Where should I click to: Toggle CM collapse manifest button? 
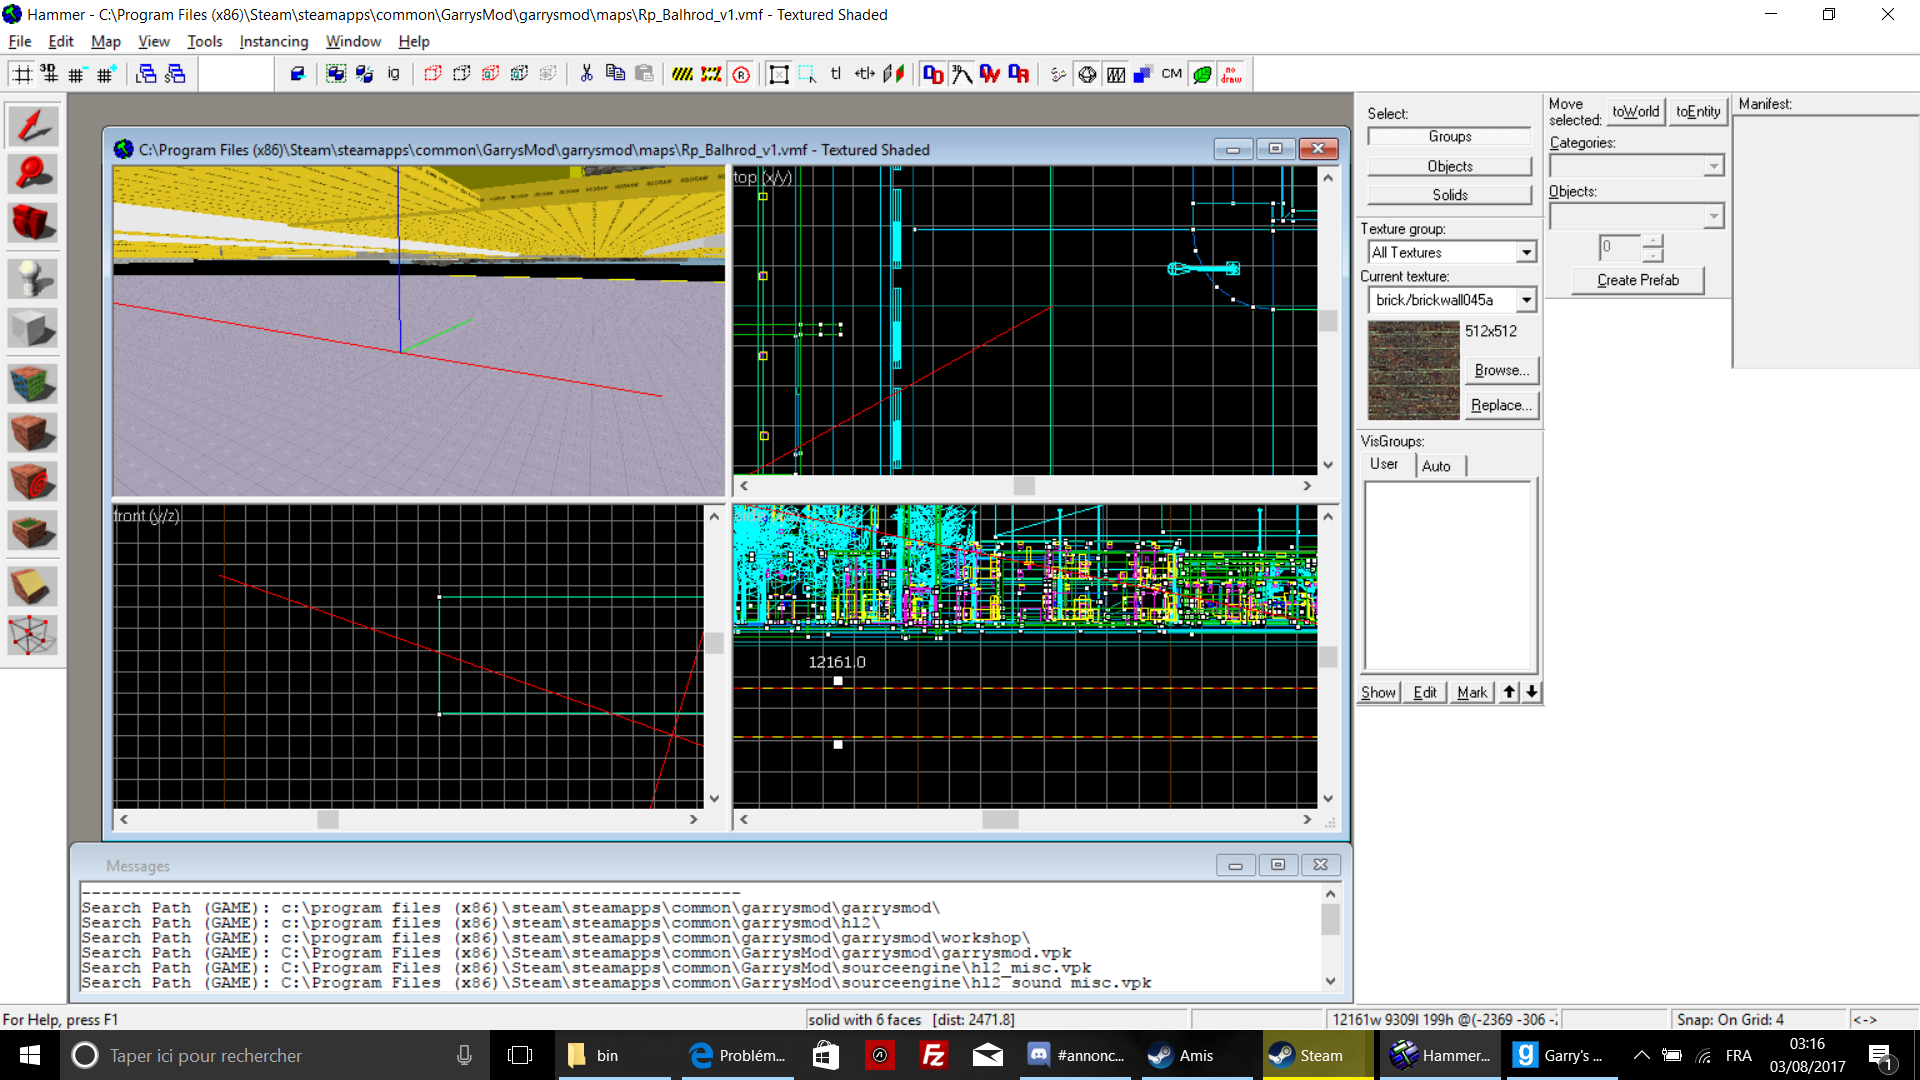(x=1172, y=74)
